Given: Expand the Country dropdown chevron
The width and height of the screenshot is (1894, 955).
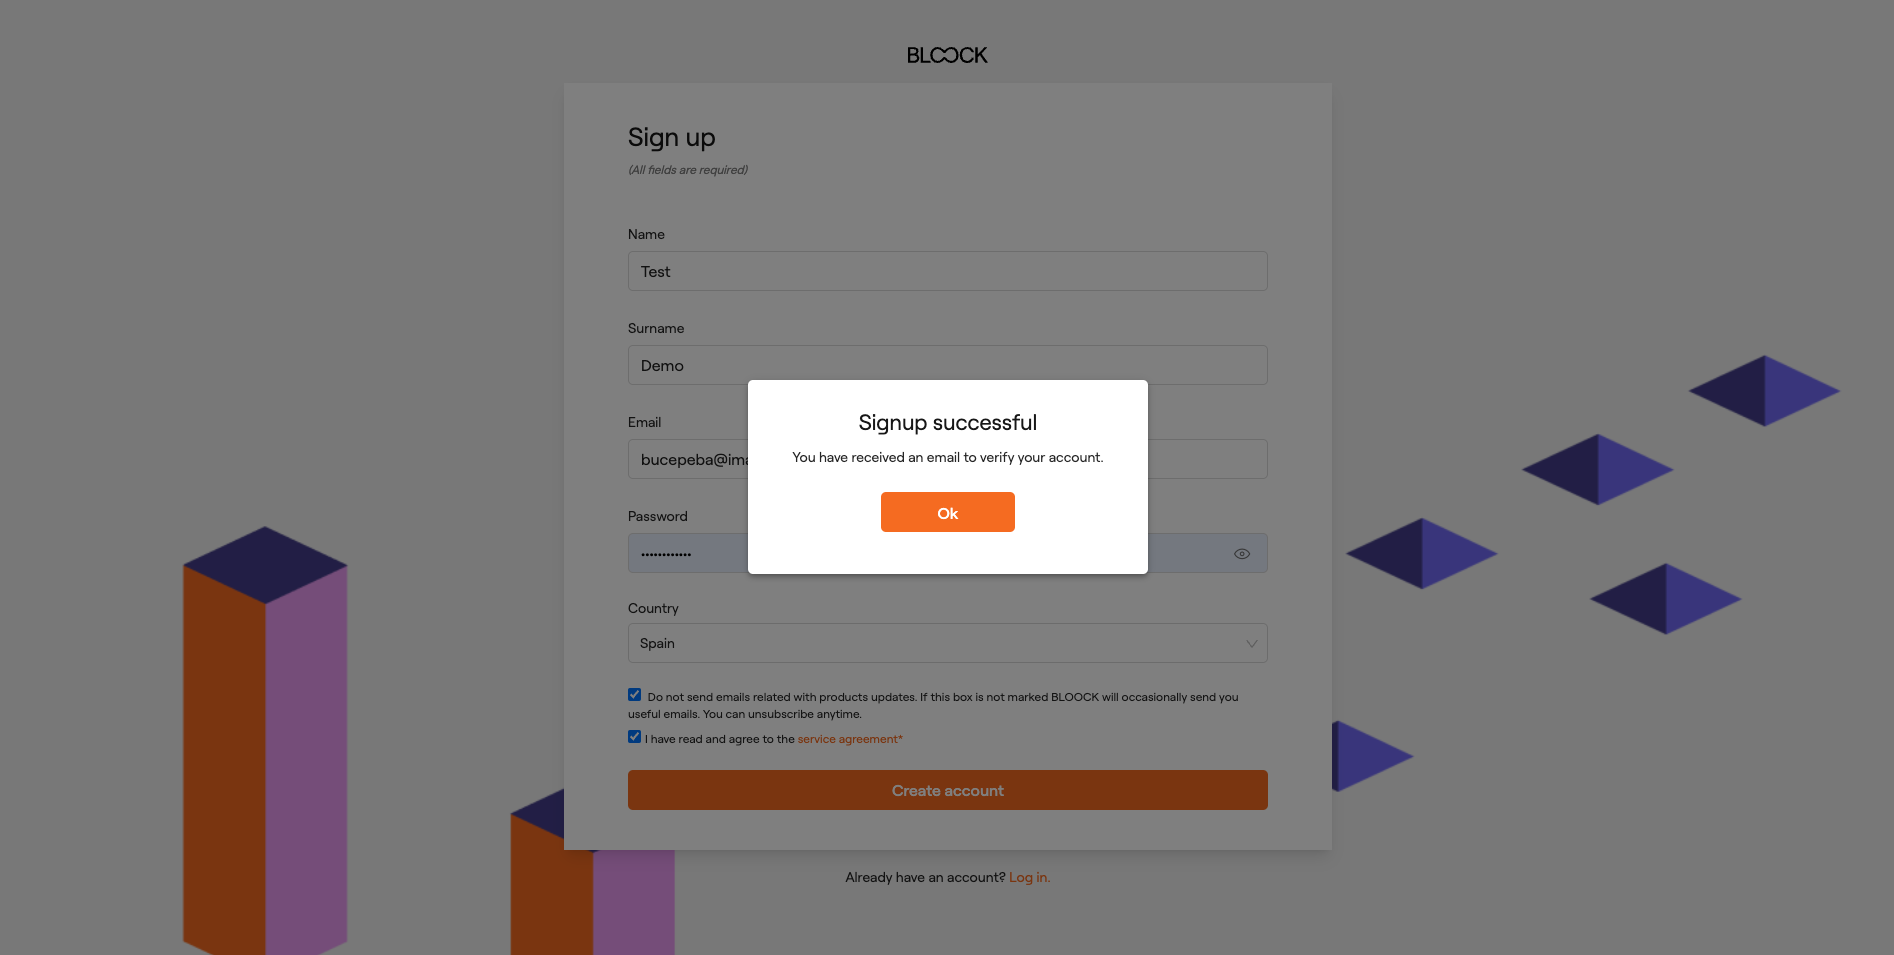Looking at the screenshot, I should point(1251,643).
